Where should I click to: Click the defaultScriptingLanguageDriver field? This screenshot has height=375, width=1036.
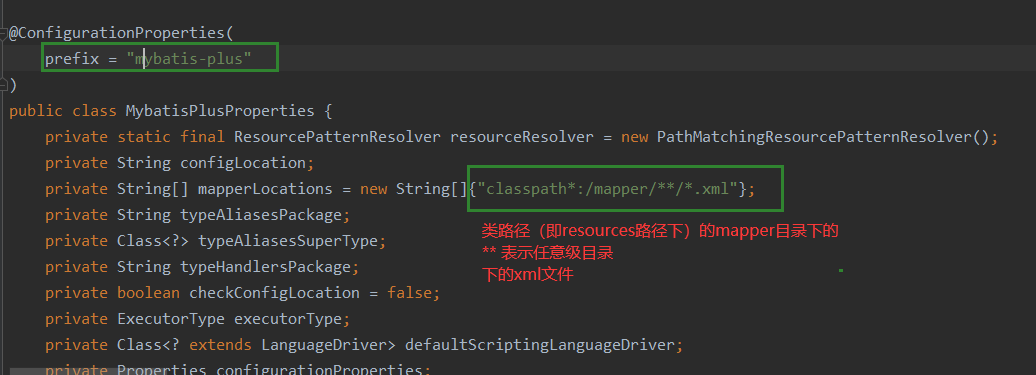tap(539, 345)
